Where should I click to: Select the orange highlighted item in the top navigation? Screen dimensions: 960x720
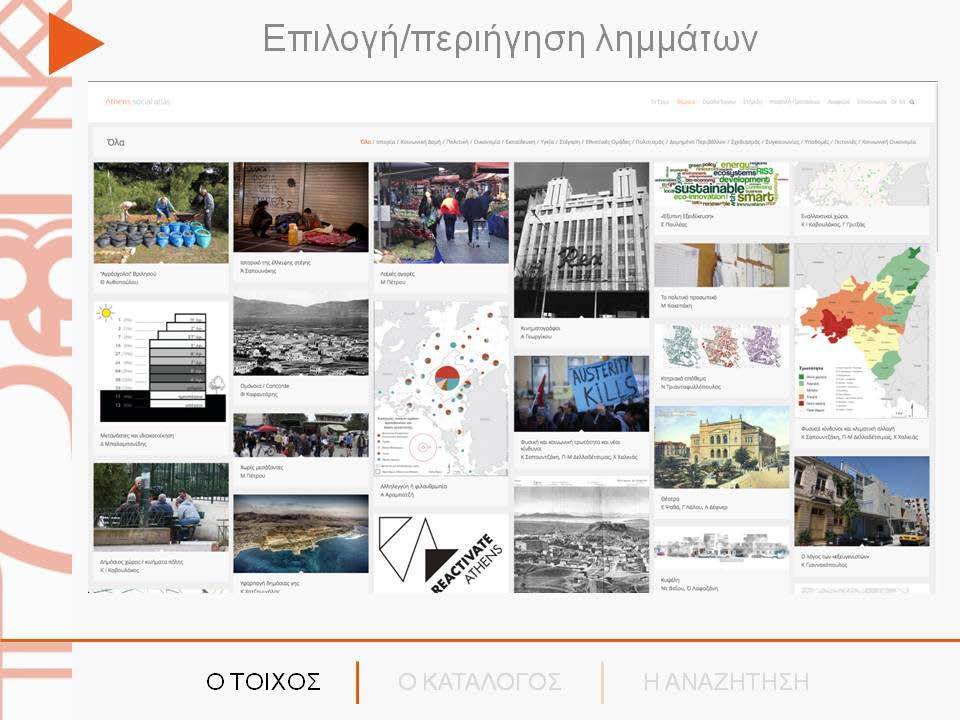686,102
